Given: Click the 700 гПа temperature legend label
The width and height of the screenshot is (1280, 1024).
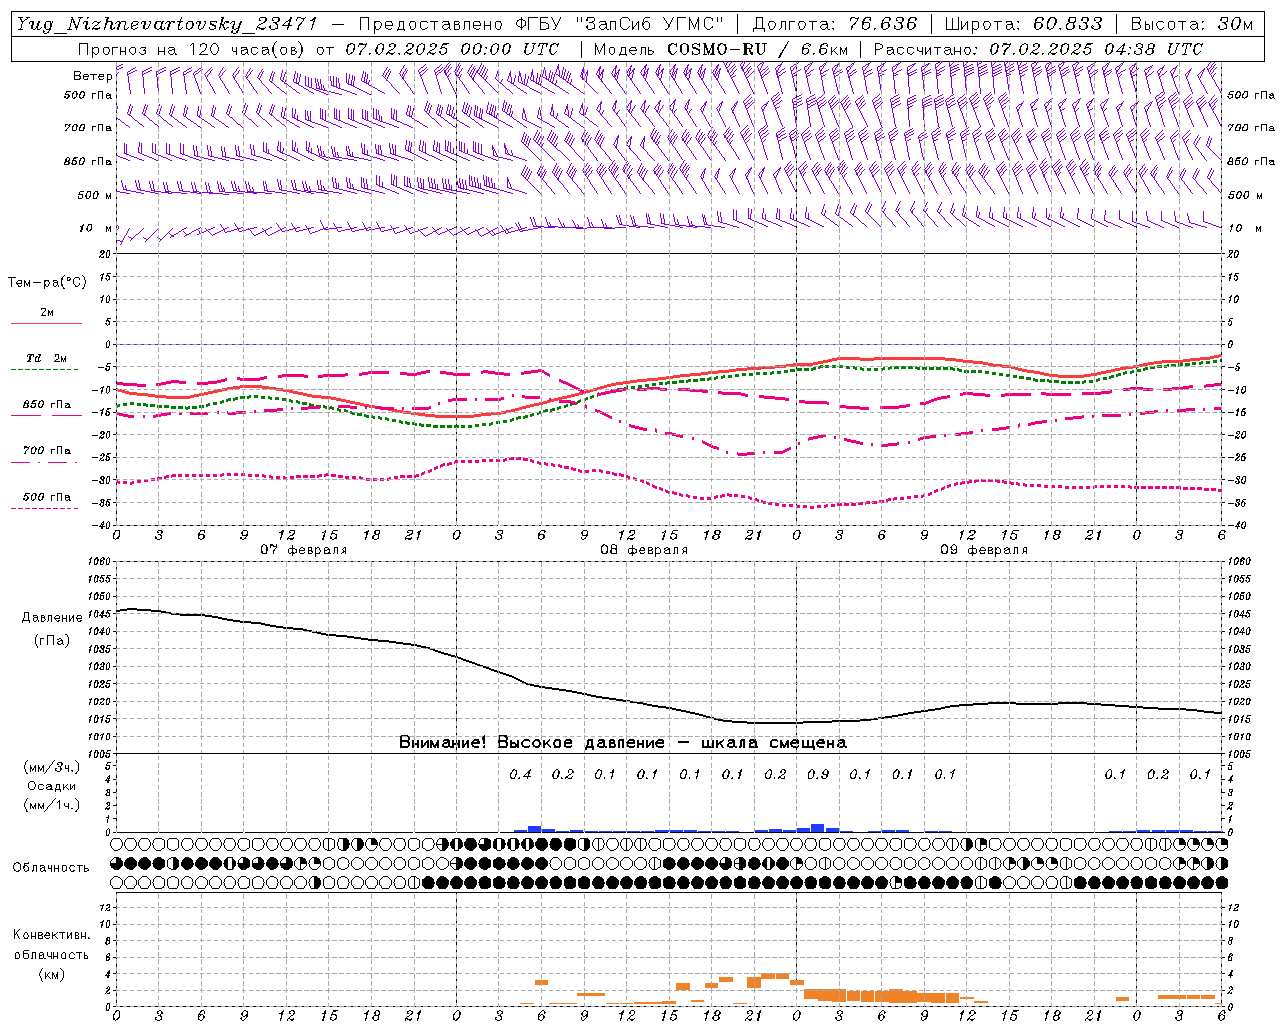Looking at the screenshot, I should click(x=47, y=450).
